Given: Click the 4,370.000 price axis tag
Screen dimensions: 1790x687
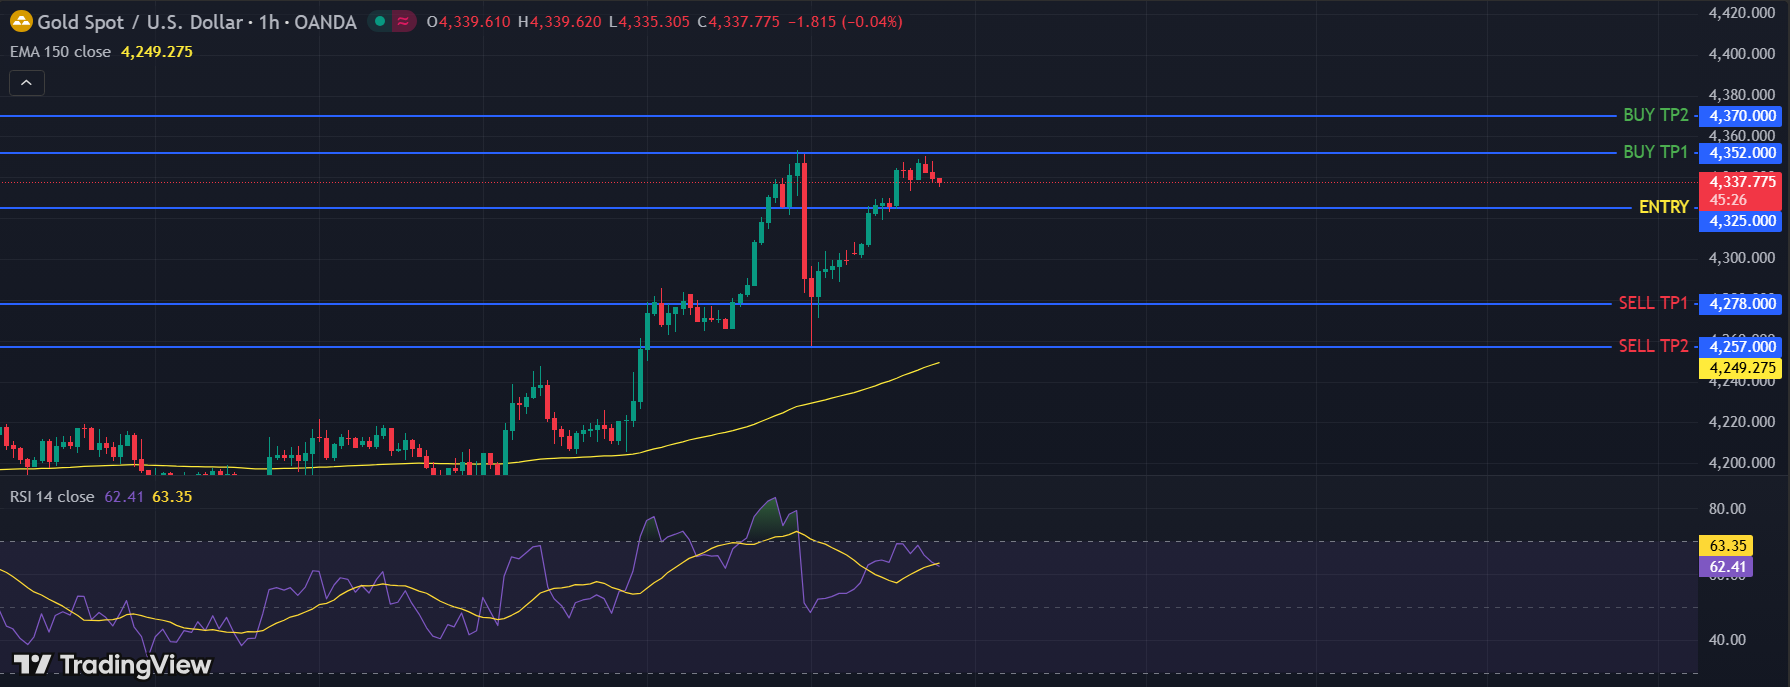Looking at the screenshot, I should click(x=1742, y=116).
